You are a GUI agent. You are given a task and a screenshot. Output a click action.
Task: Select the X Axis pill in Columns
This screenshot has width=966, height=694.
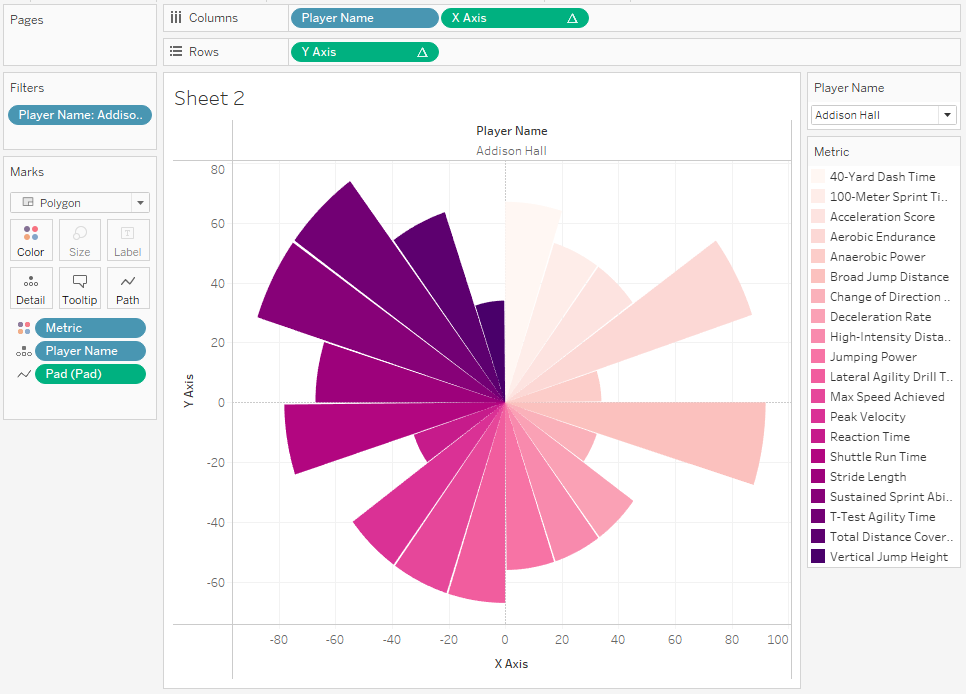click(x=515, y=18)
